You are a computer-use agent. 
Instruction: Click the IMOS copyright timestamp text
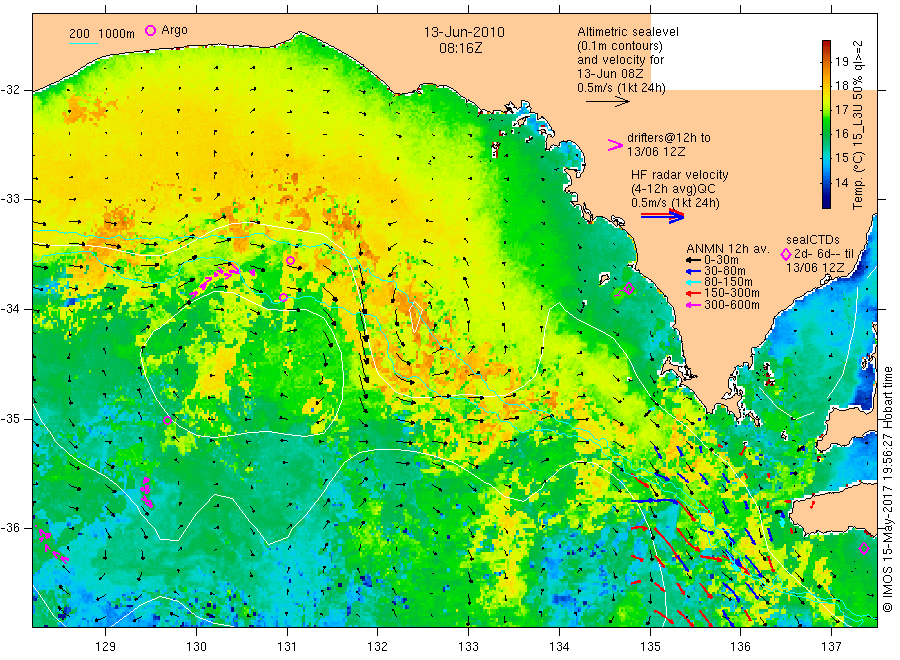887,489
